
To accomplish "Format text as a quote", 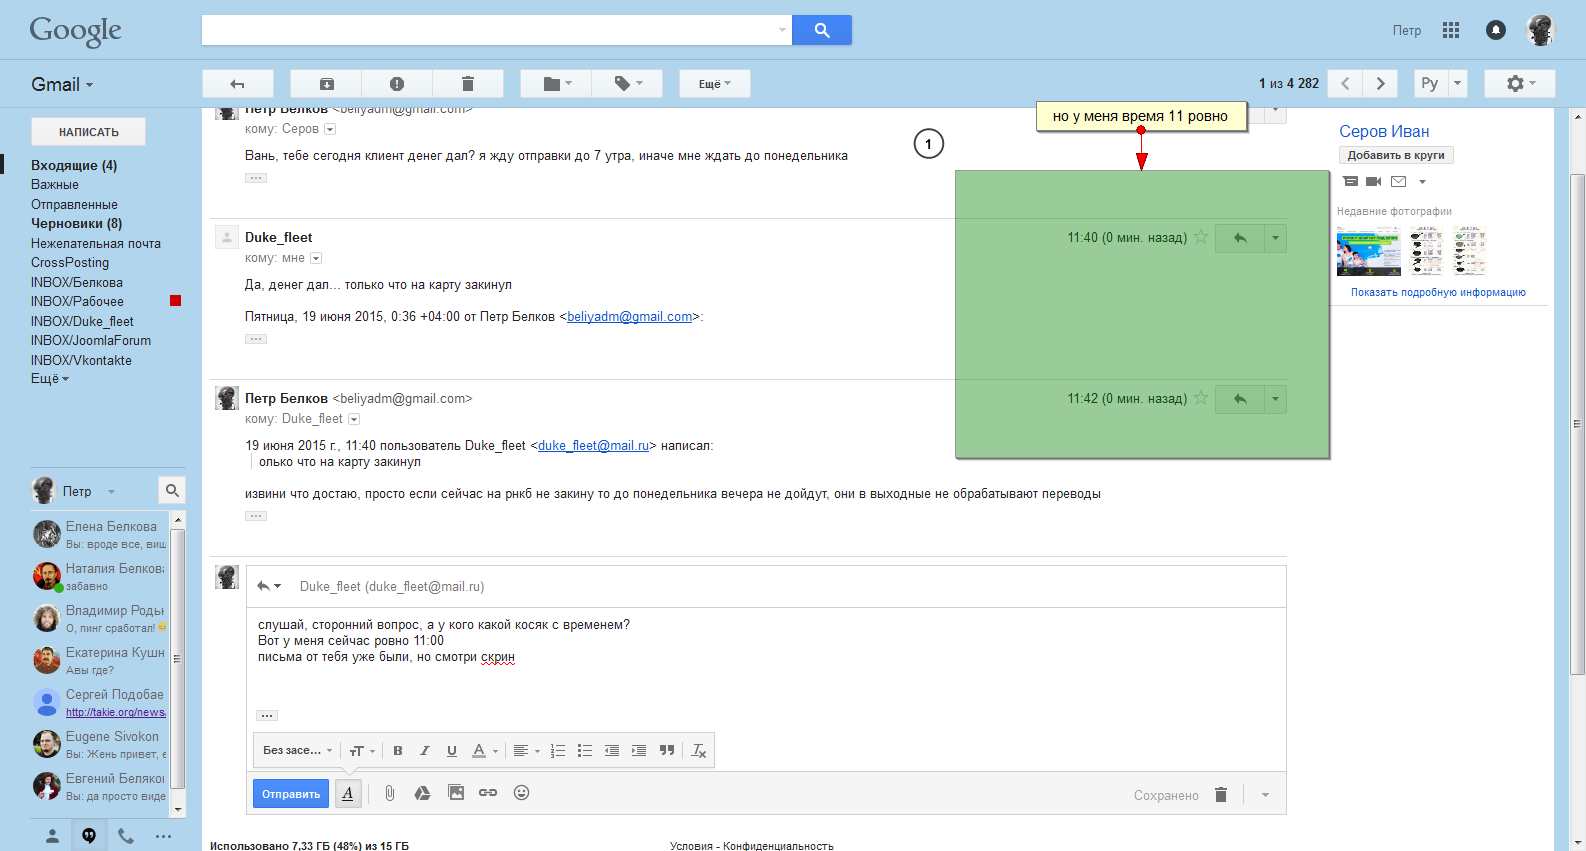I will pyautogui.click(x=667, y=751).
